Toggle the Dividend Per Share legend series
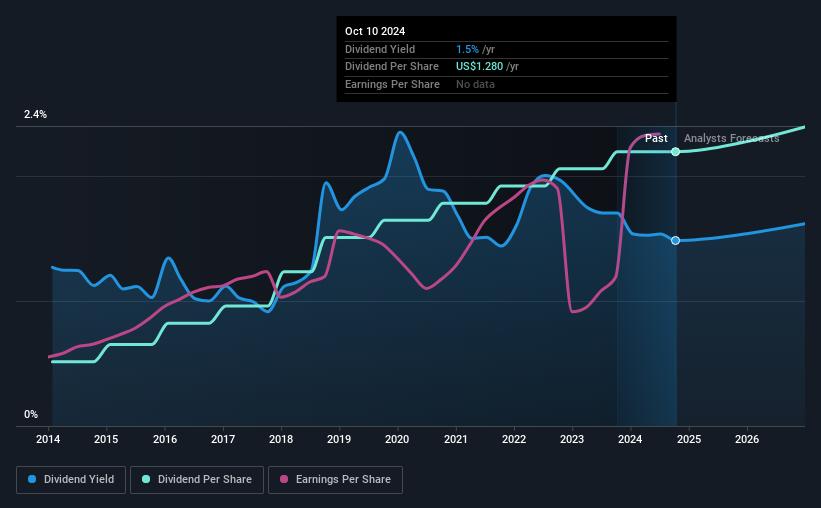This screenshot has height=508, width=821. click(197, 480)
